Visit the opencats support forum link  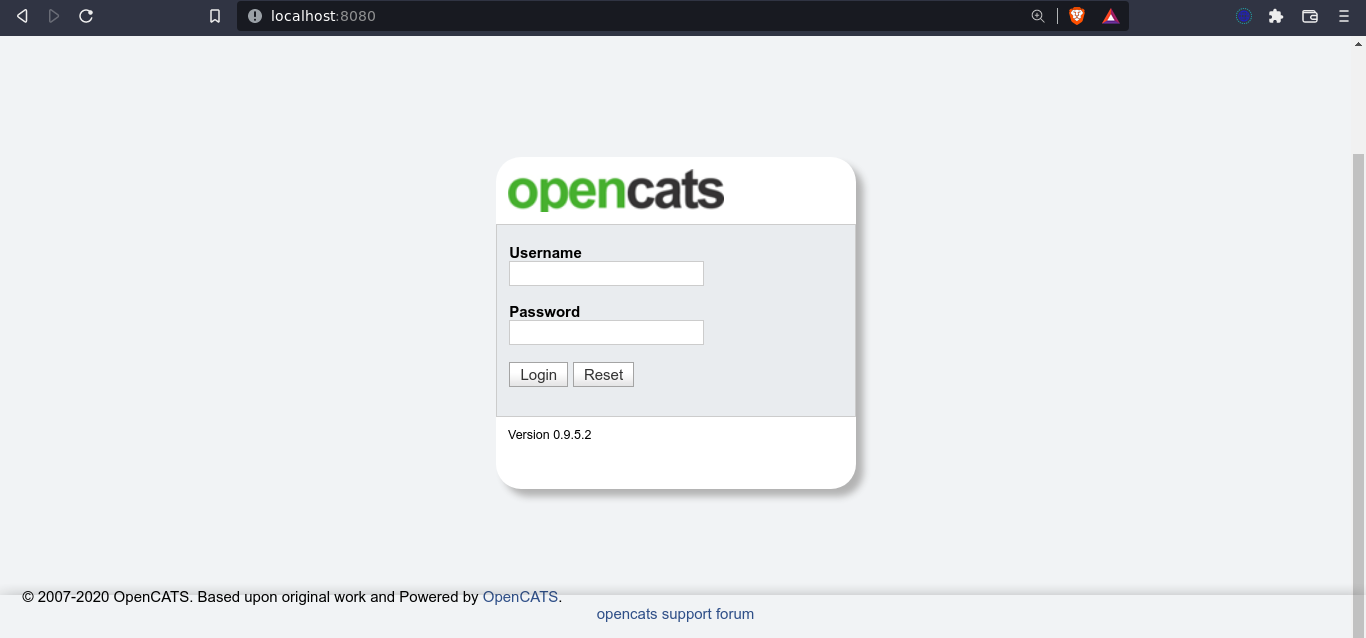point(675,614)
